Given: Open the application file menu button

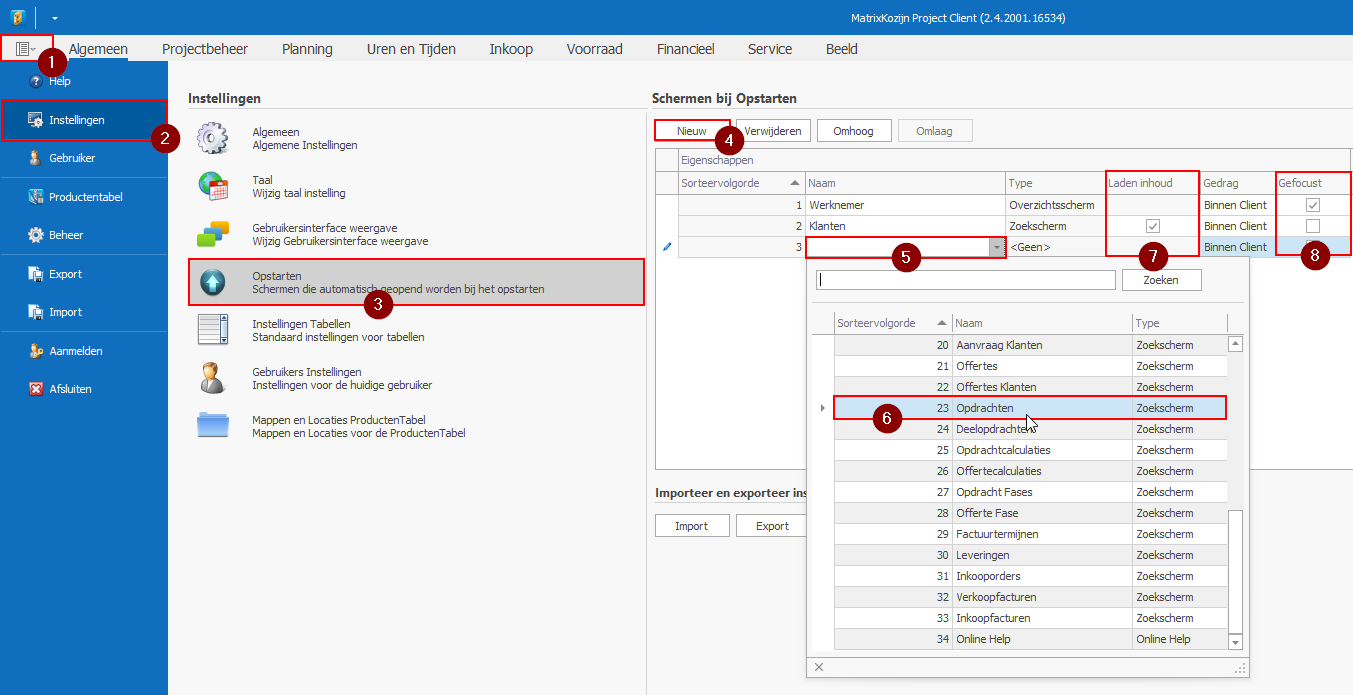Looking at the screenshot, I should point(26,48).
